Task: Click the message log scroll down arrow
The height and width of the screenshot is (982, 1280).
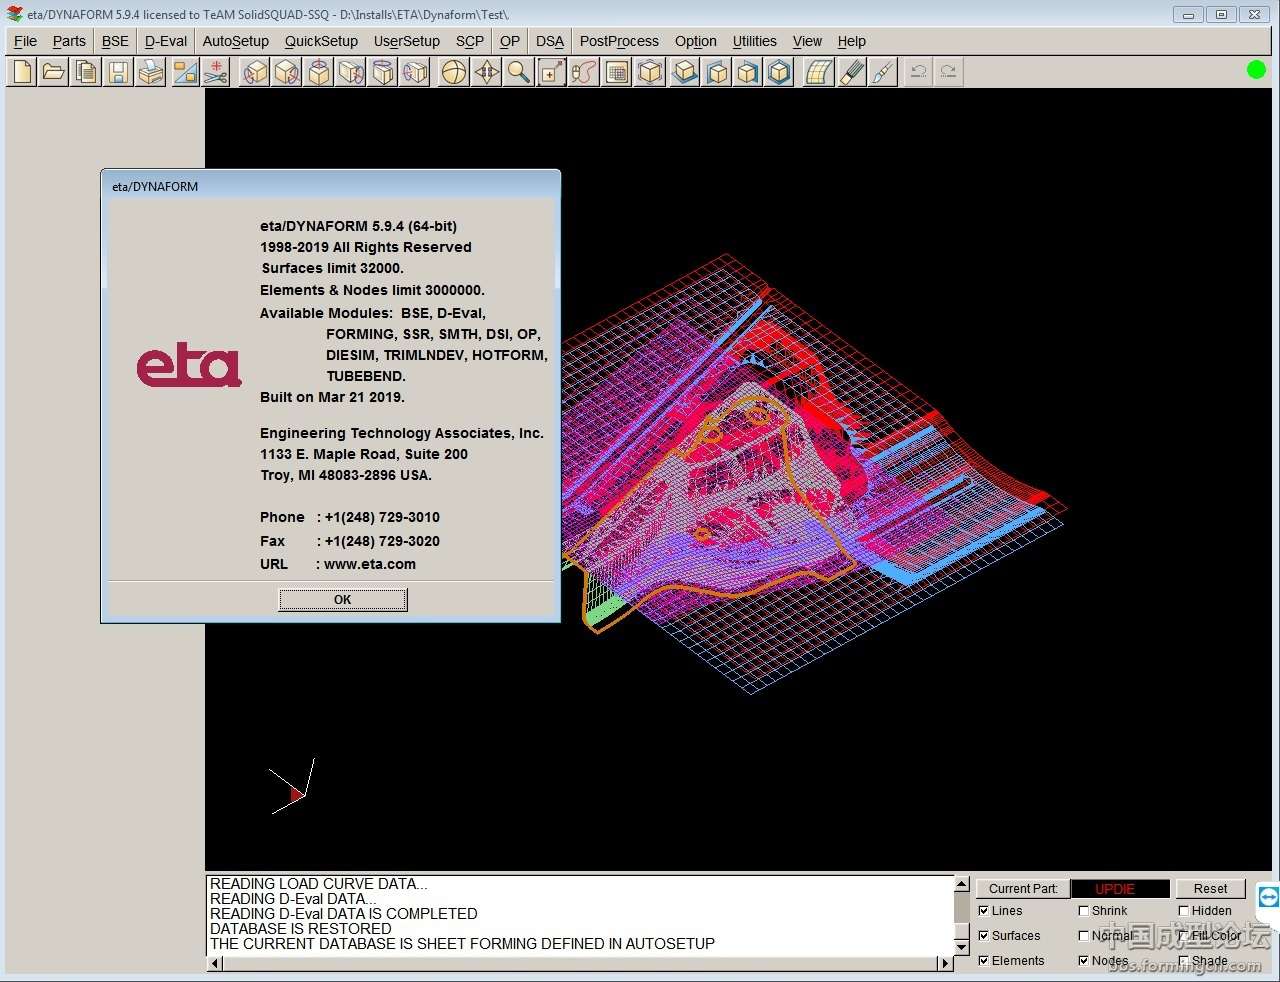Action: (x=962, y=947)
